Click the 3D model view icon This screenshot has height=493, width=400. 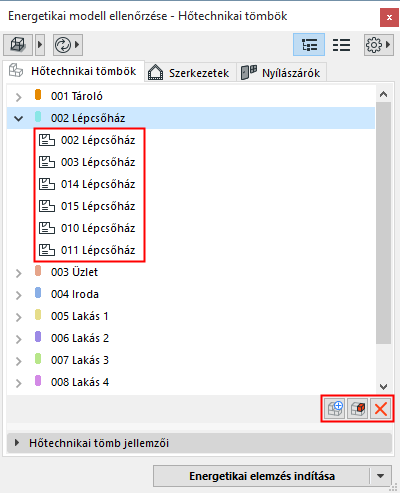pos(18,45)
